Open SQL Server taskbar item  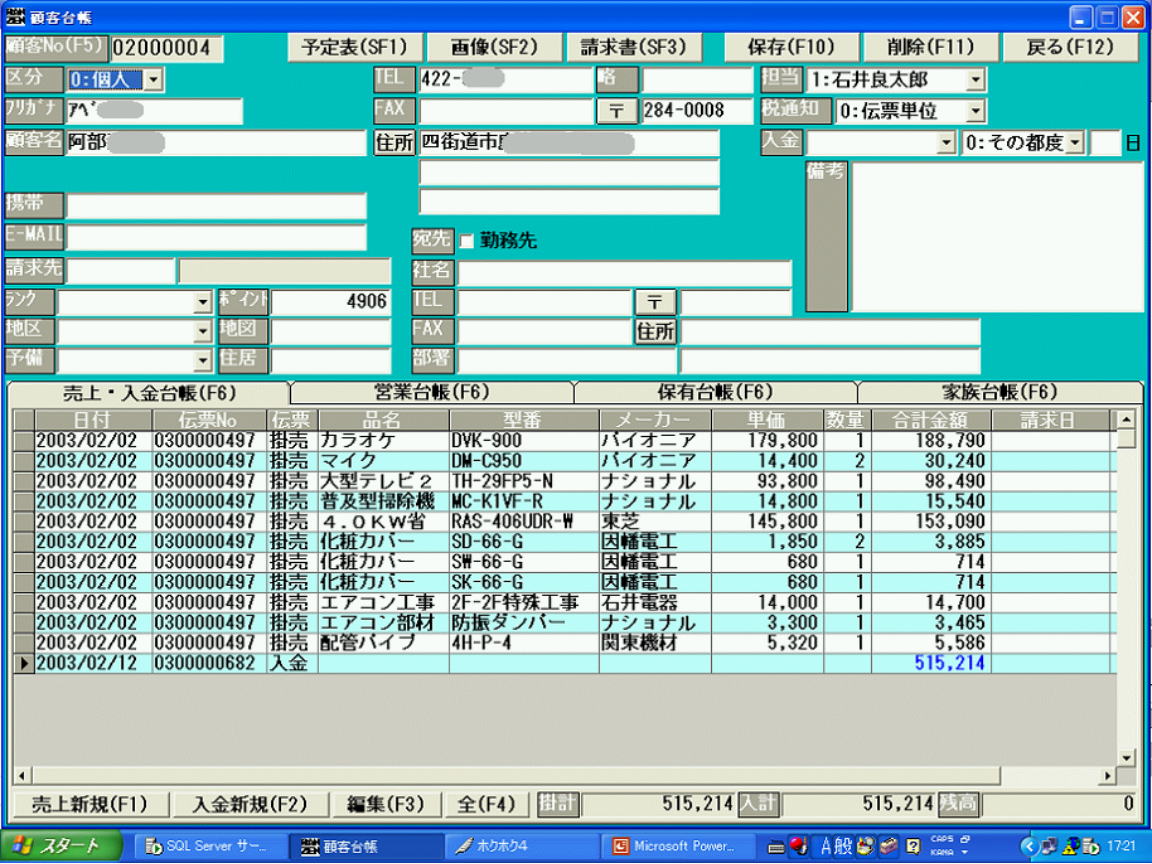(x=207, y=846)
